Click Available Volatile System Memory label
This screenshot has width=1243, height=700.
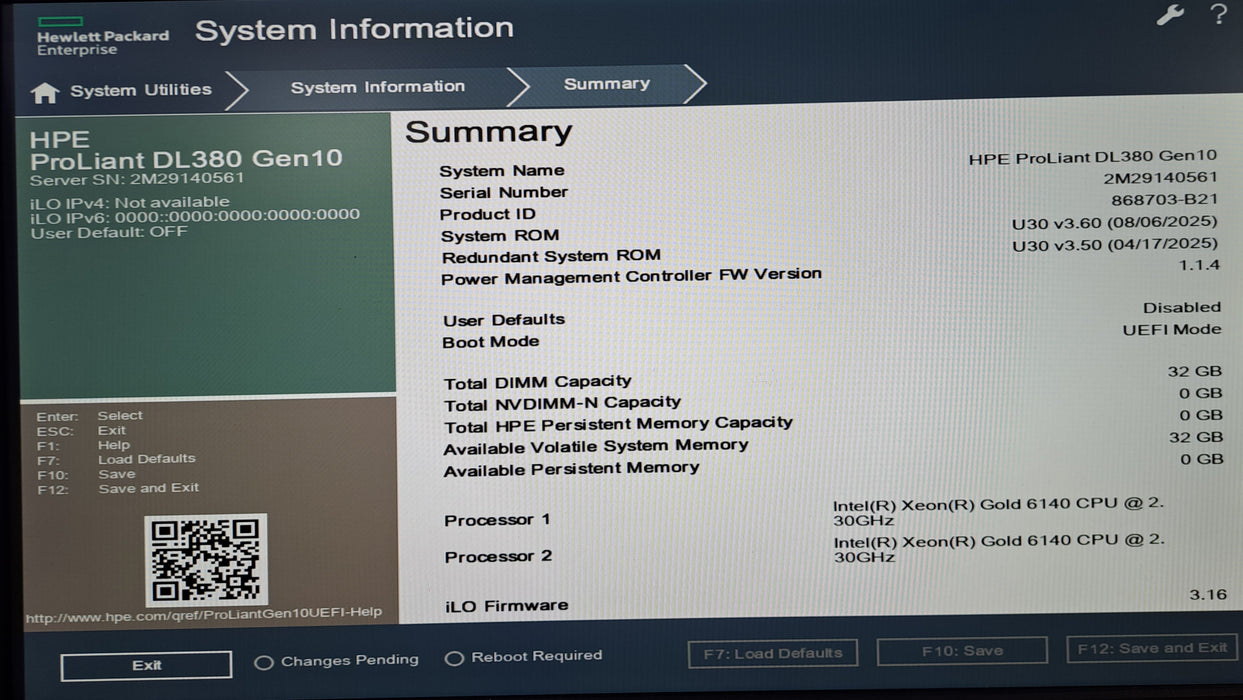tap(596, 447)
